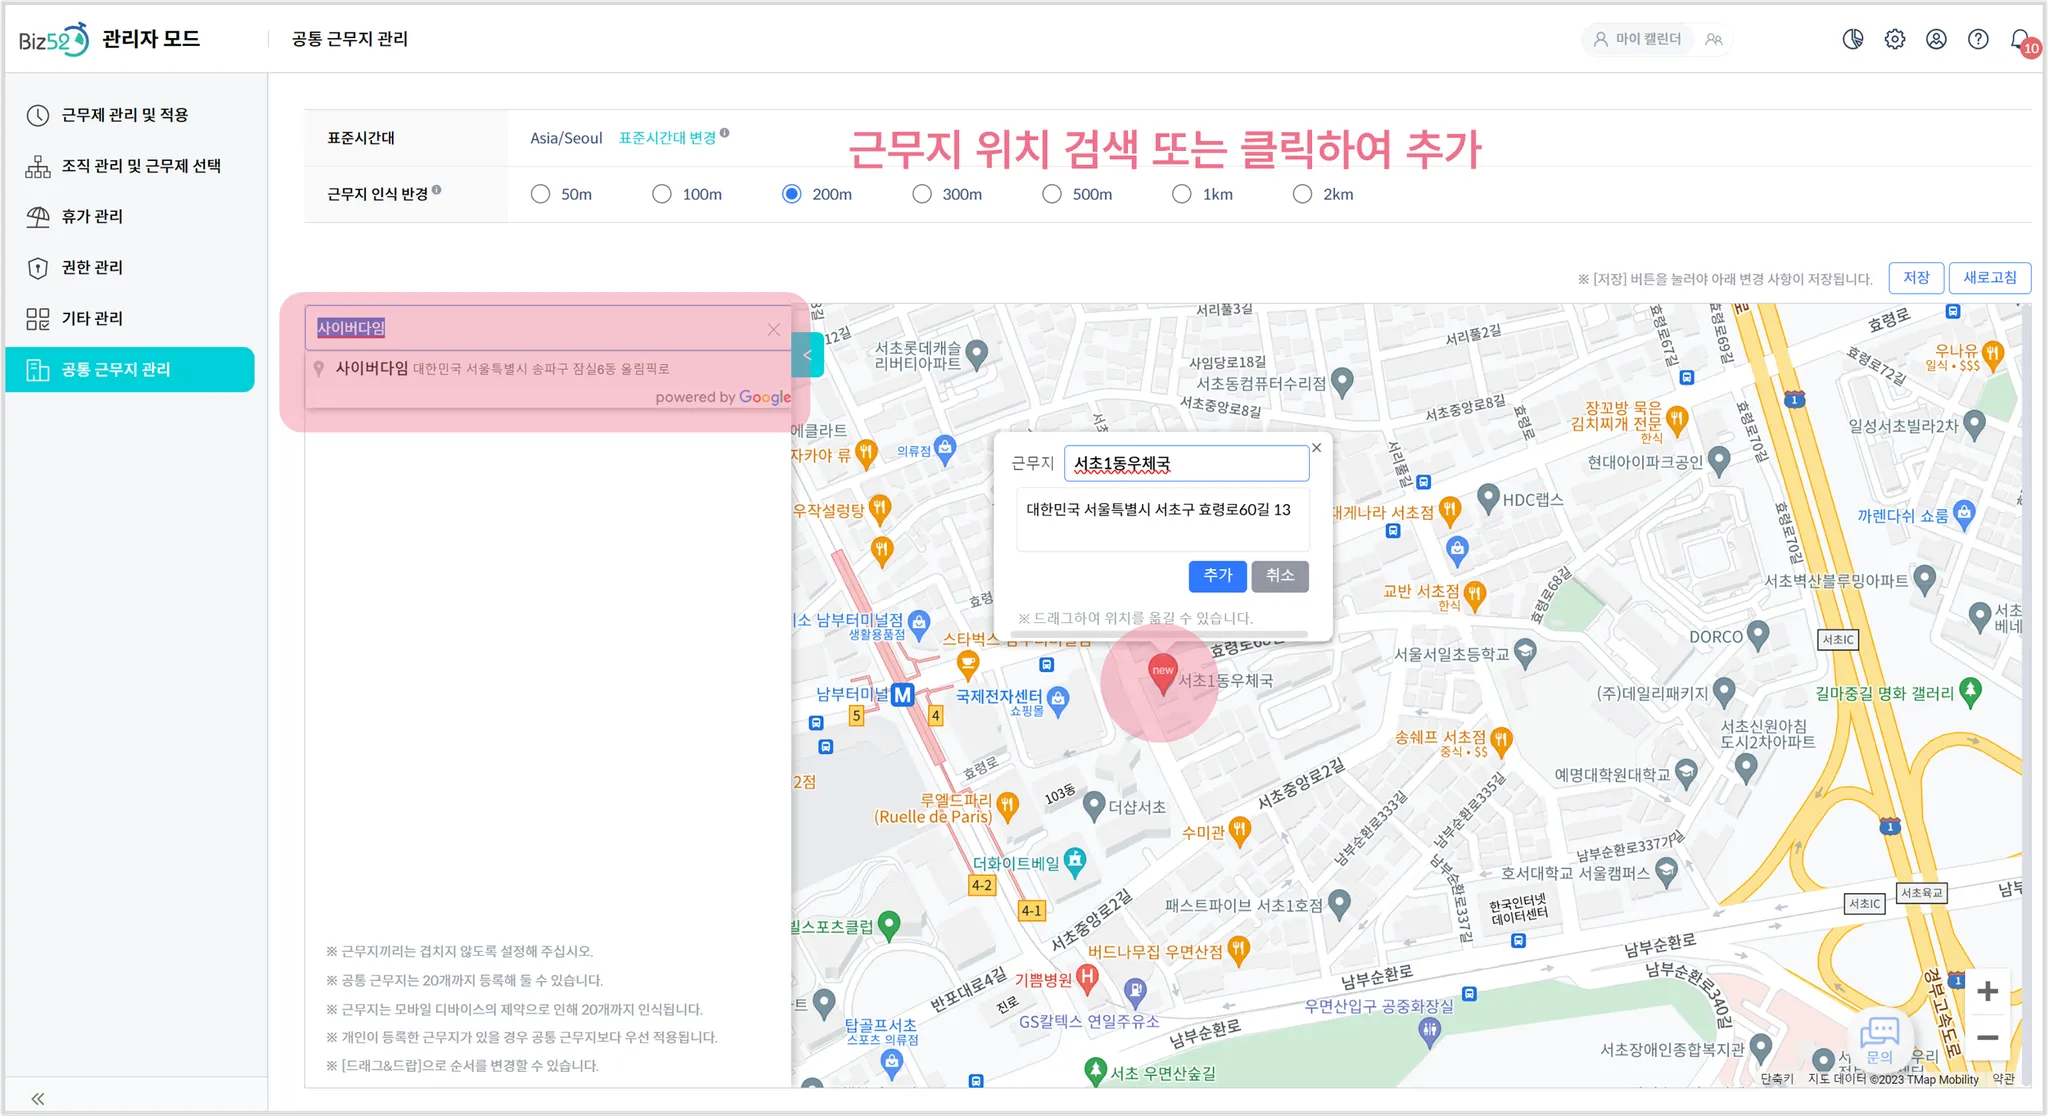This screenshot has height=1116, width=2048.
Task: Click the map zoom out minus button
Action: (1987, 1038)
